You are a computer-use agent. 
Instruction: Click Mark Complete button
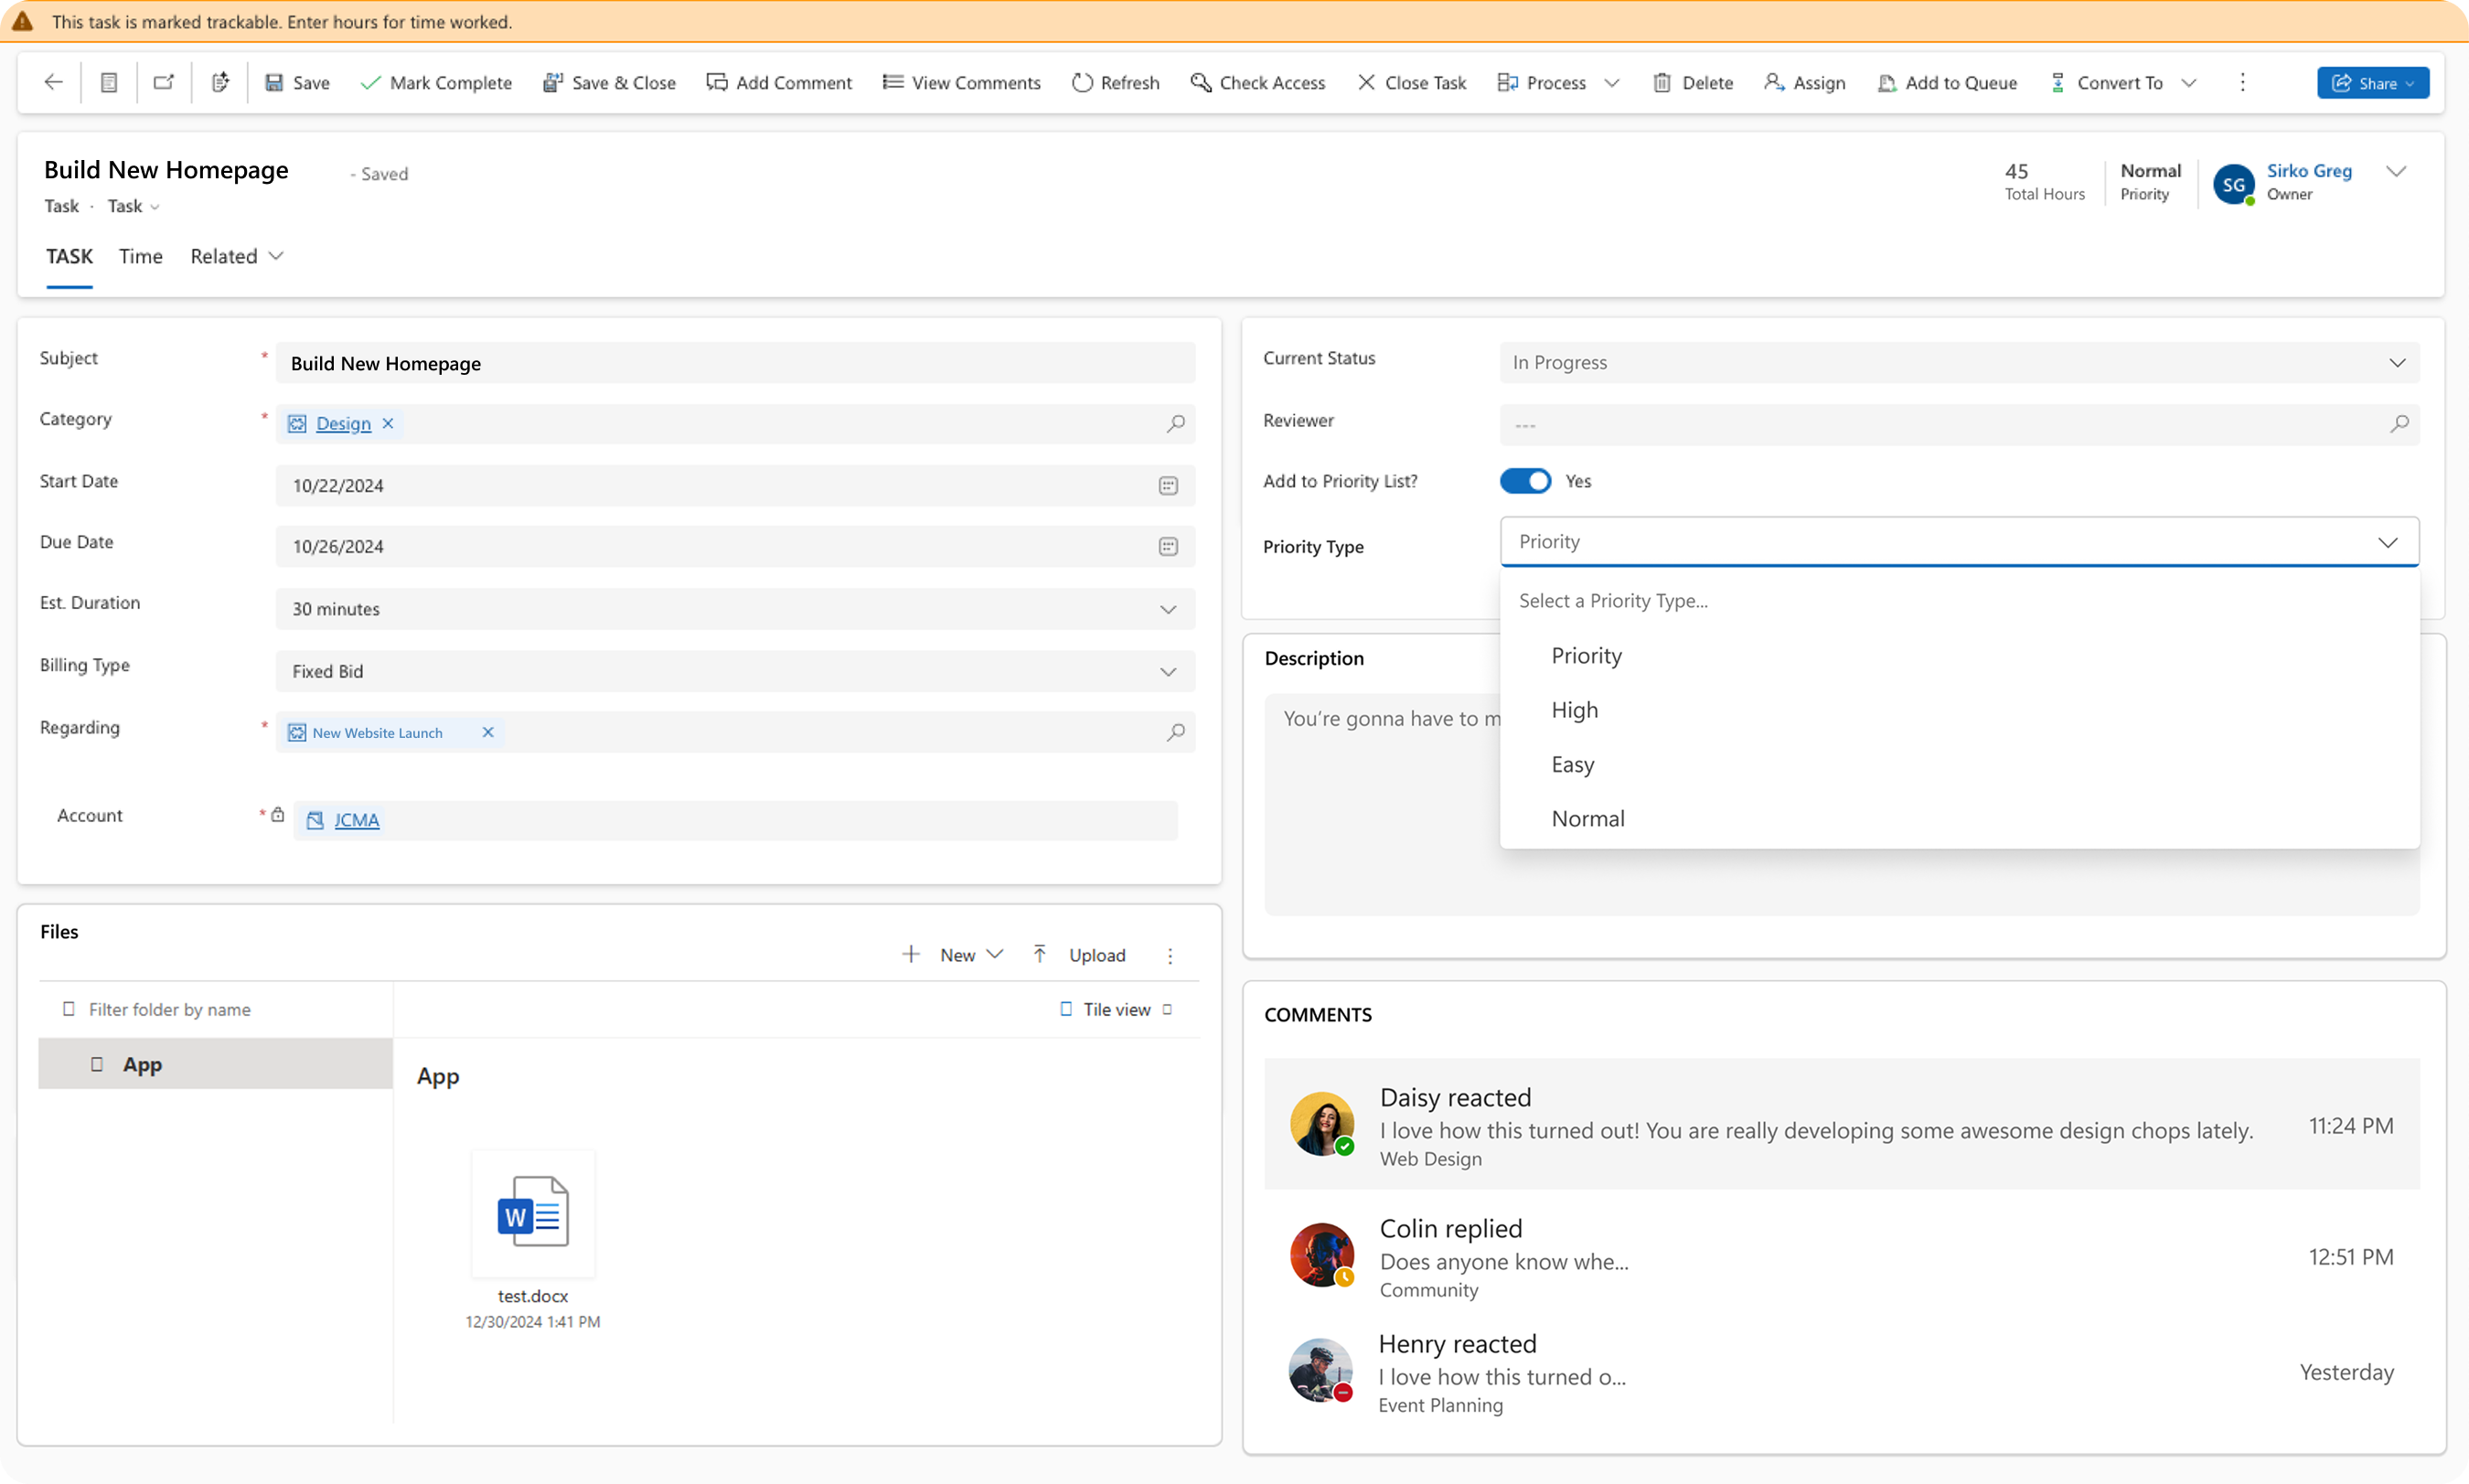coord(436,83)
